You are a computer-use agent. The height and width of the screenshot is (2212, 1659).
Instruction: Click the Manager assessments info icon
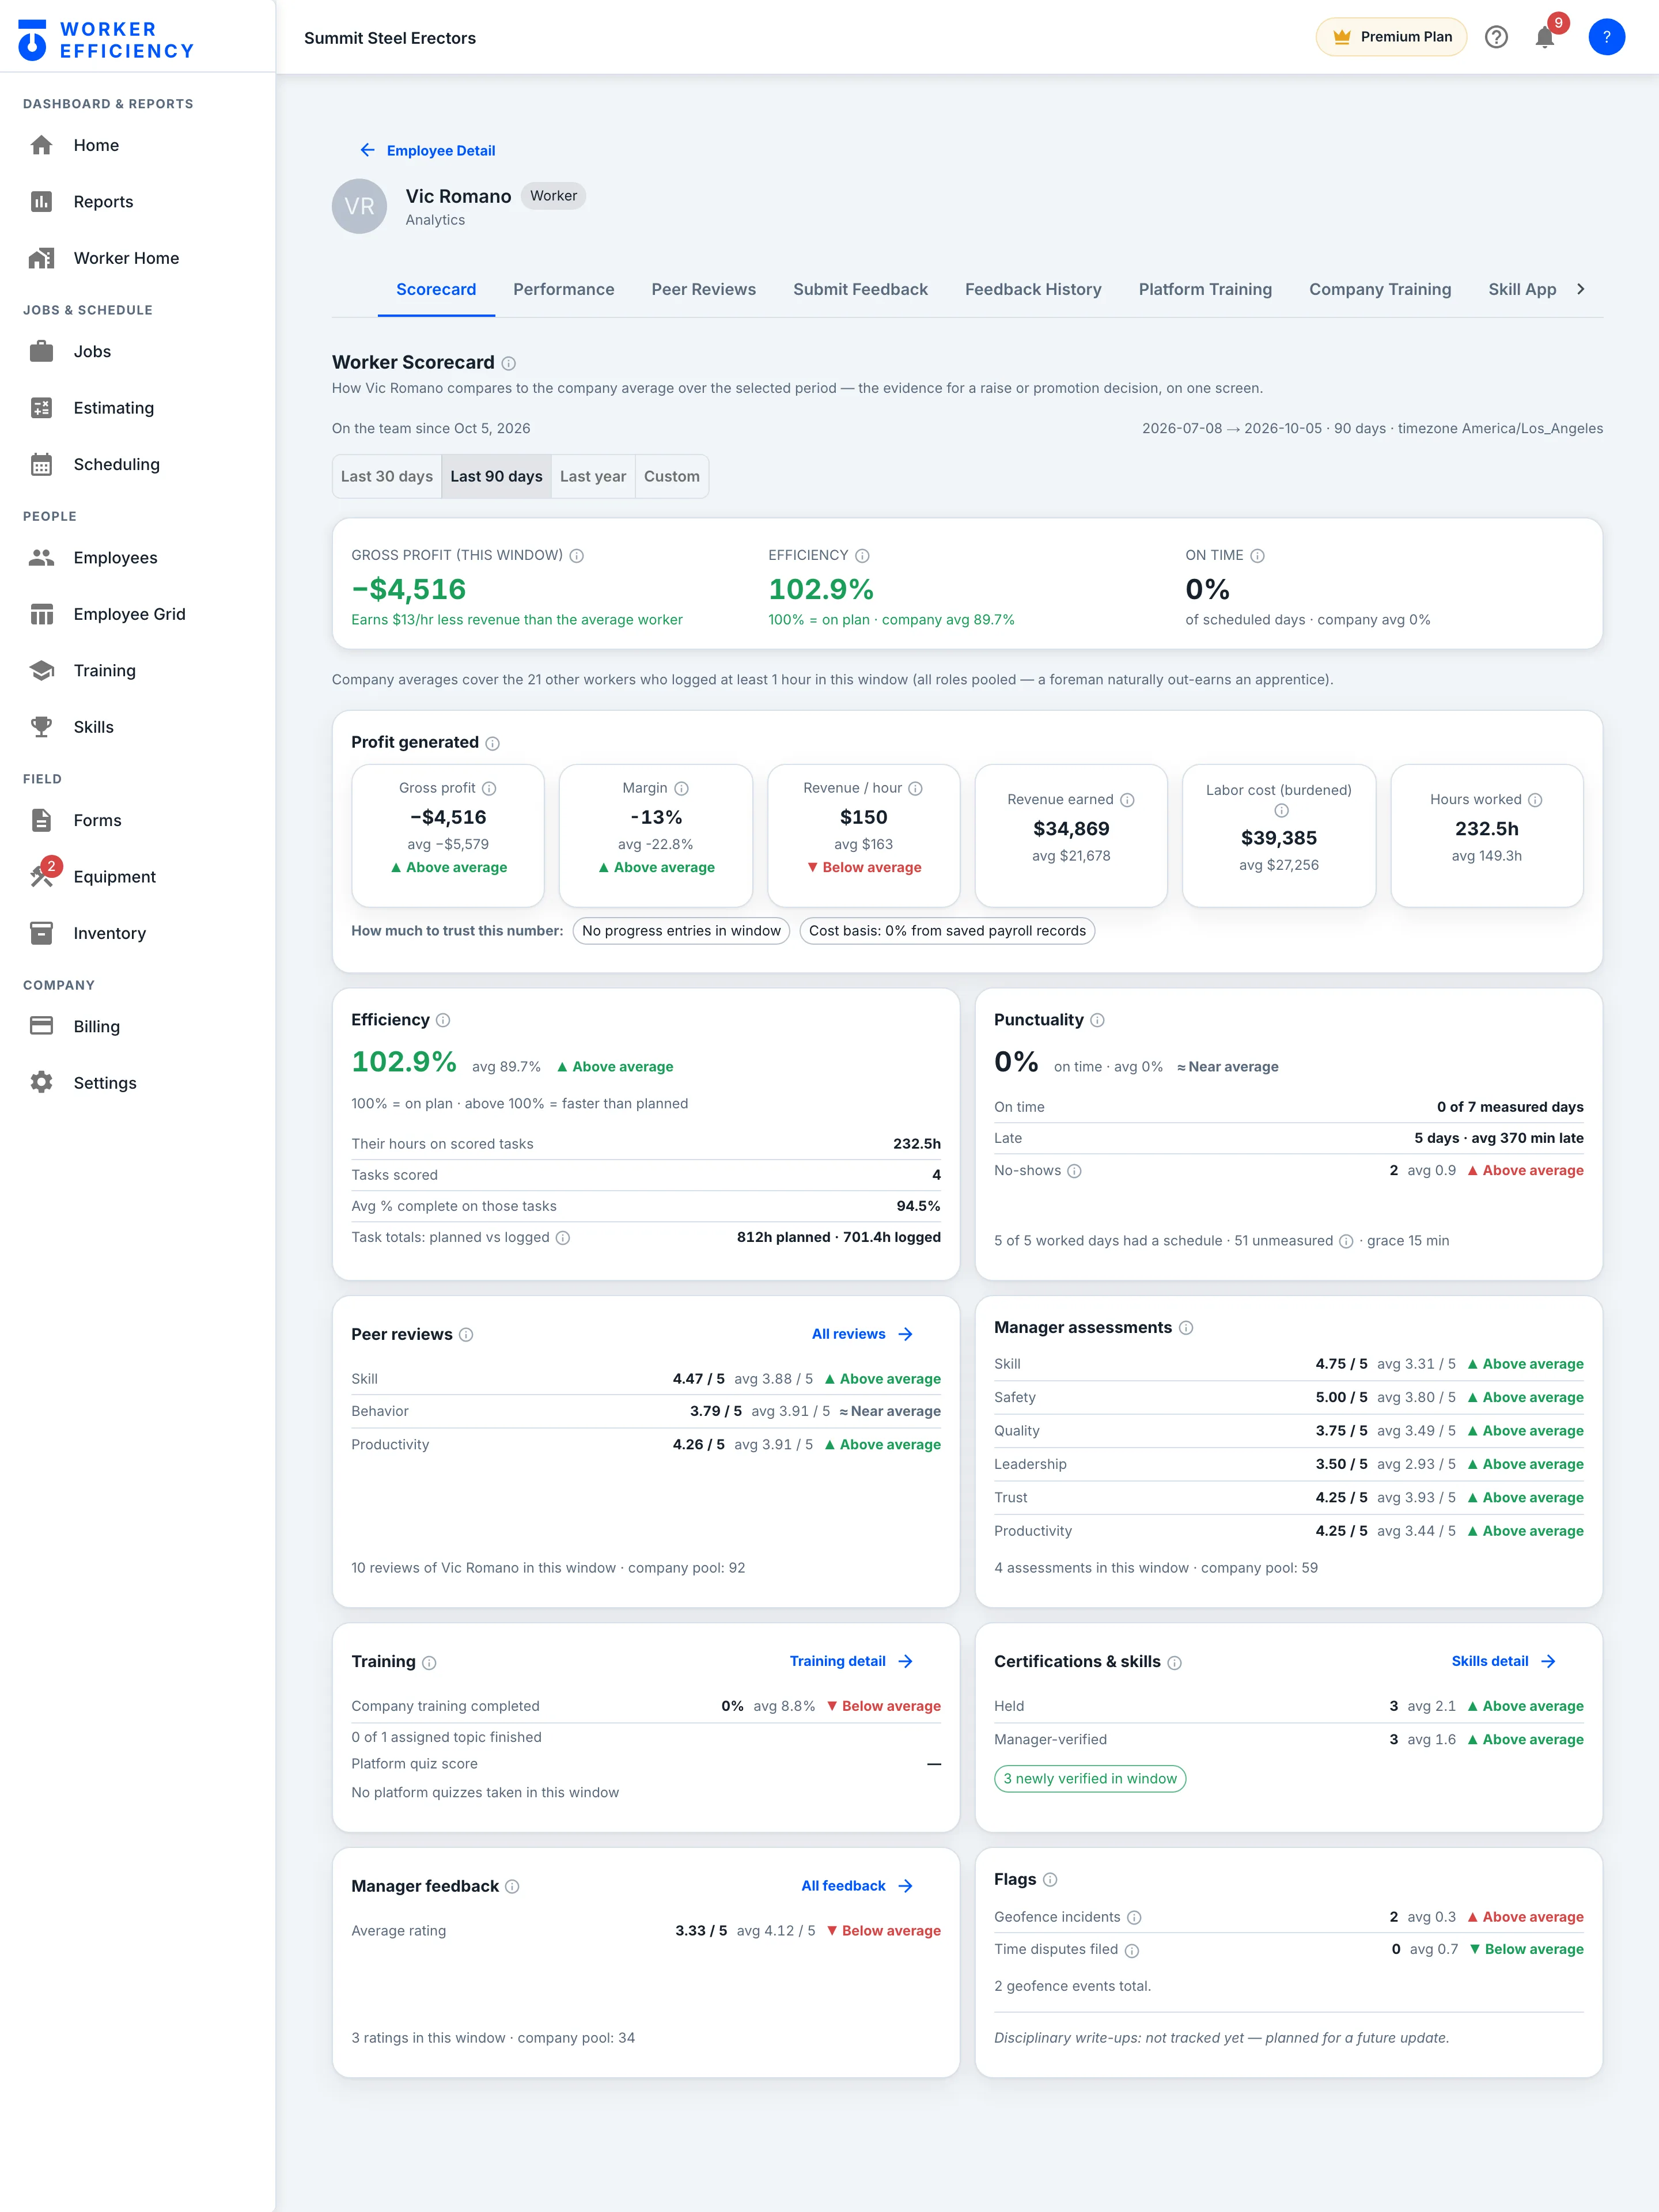[x=1186, y=1328]
